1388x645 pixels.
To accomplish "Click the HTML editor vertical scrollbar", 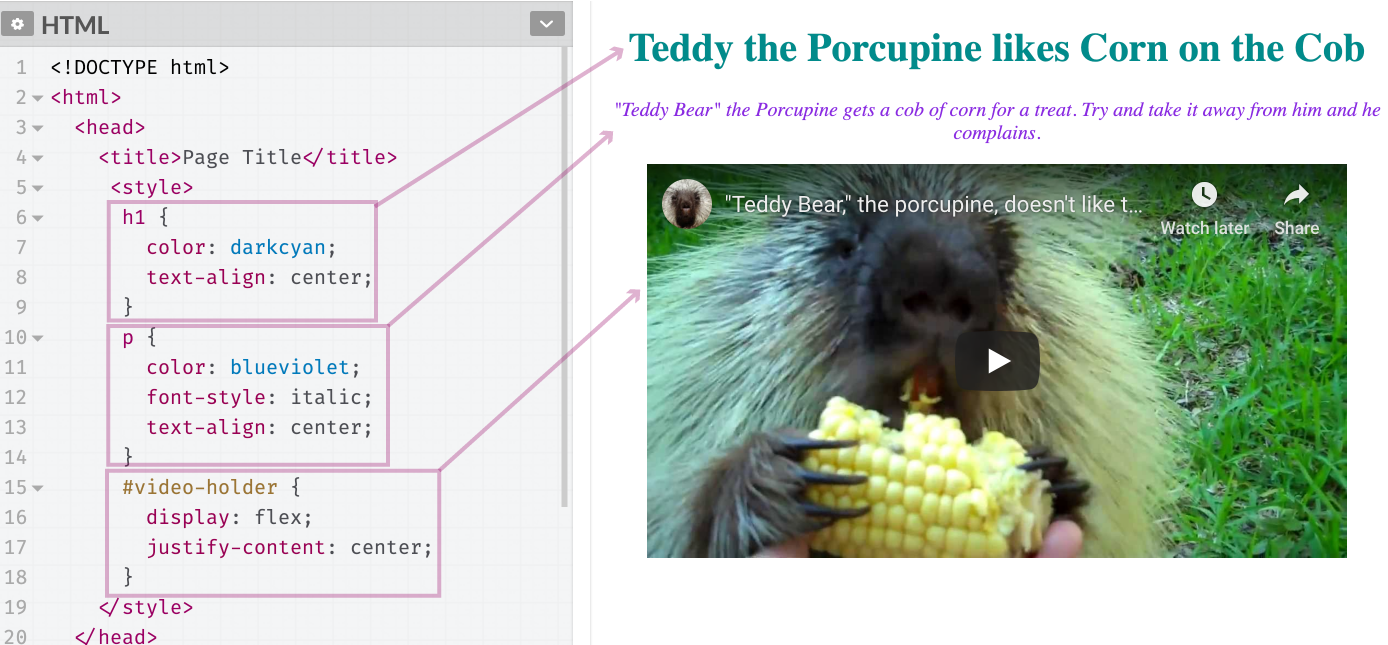I will coord(565,275).
